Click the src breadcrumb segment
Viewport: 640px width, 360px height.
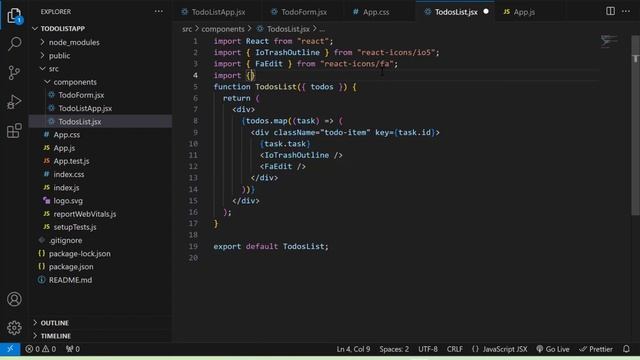pyautogui.click(x=187, y=29)
